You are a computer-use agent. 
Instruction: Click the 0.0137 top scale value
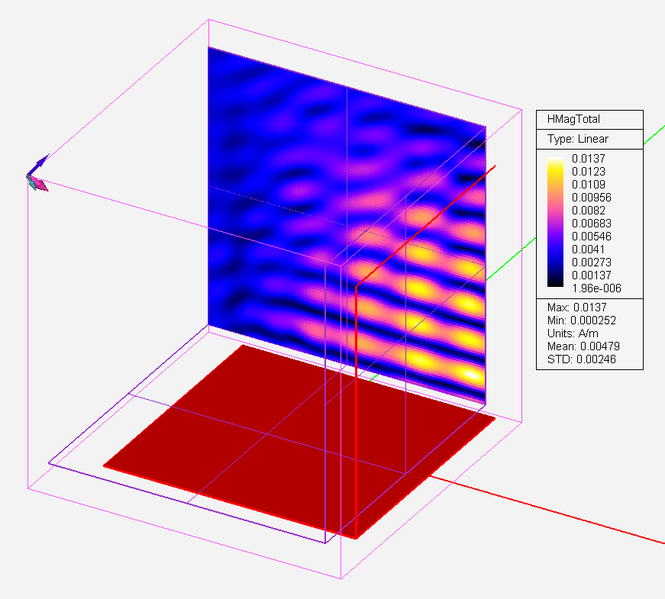coord(588,159)
